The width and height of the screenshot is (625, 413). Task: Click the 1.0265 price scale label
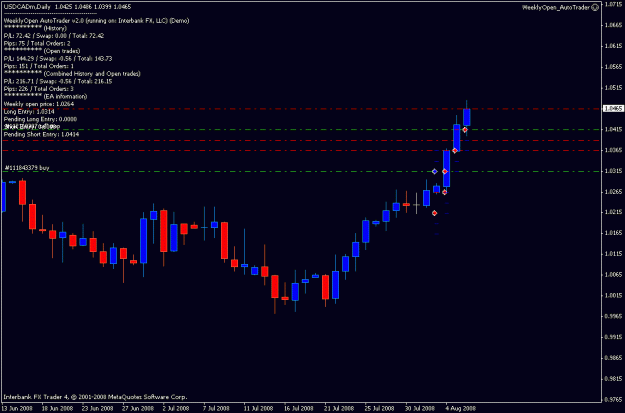614,191
